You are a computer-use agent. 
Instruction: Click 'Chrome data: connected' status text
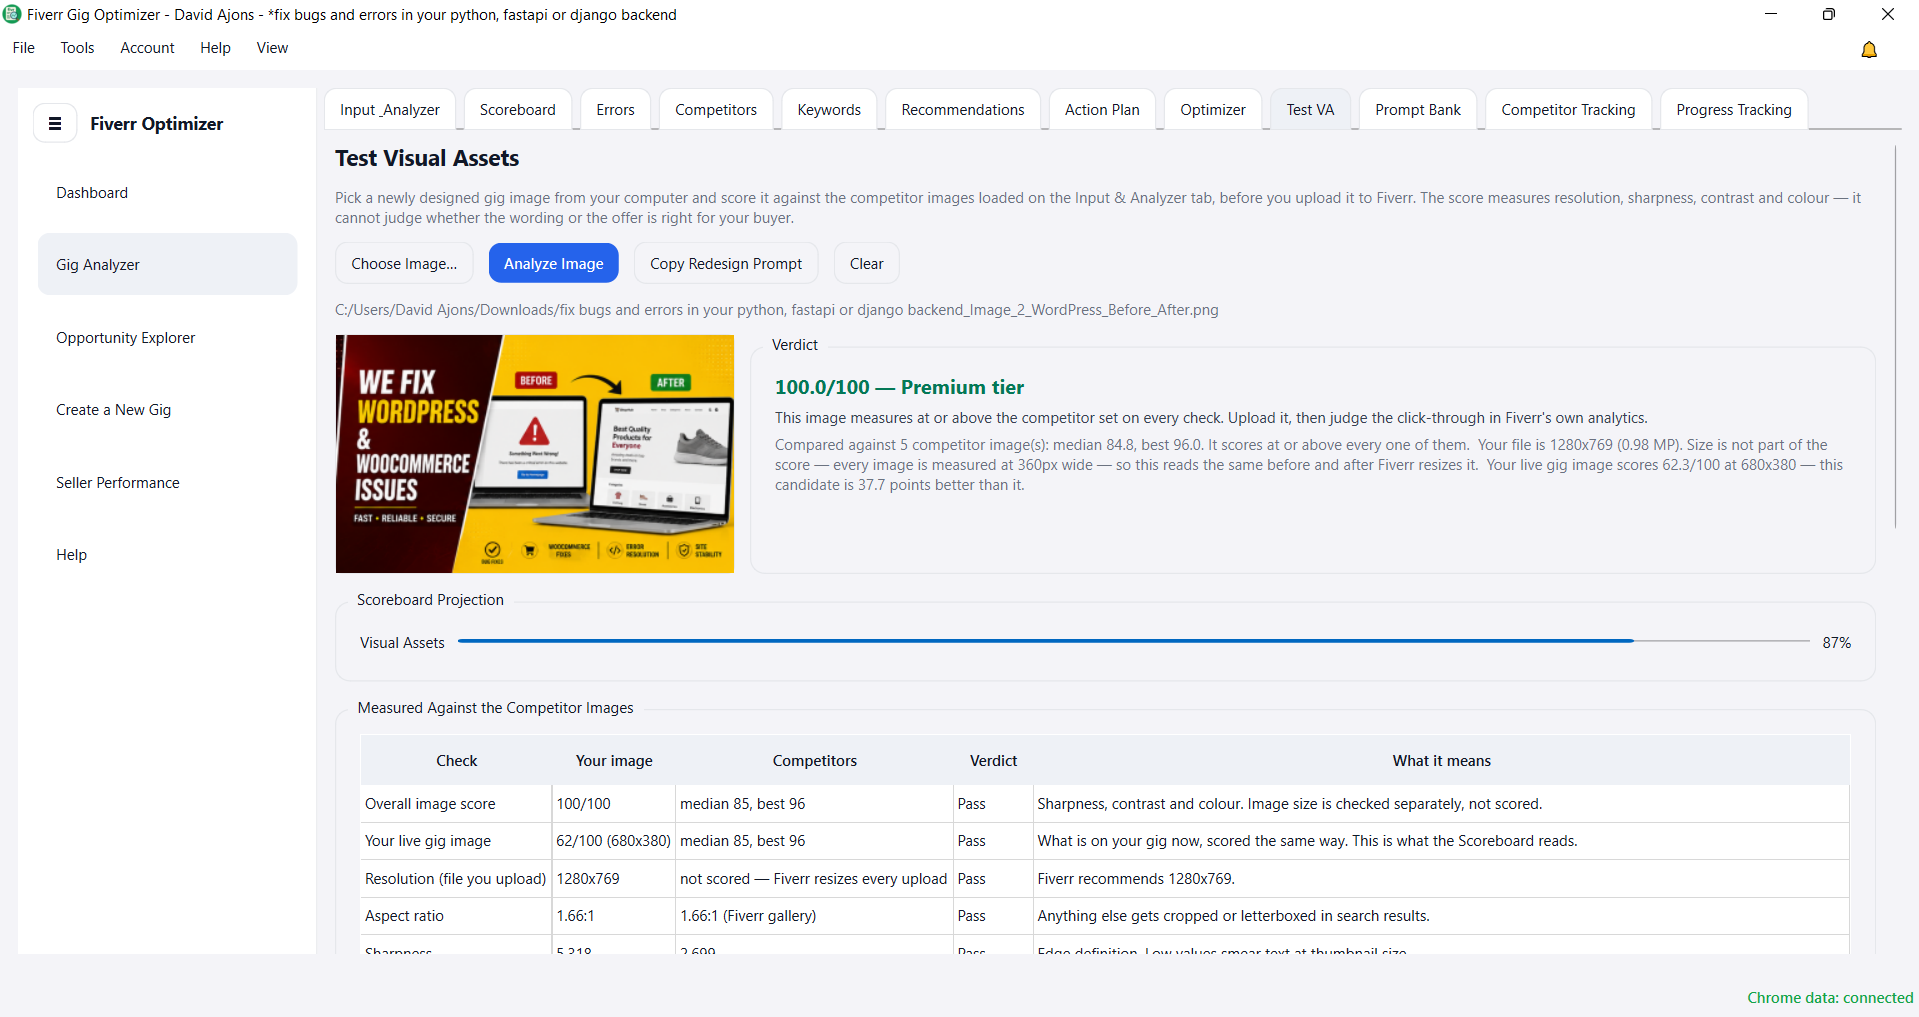point(1830,998)
